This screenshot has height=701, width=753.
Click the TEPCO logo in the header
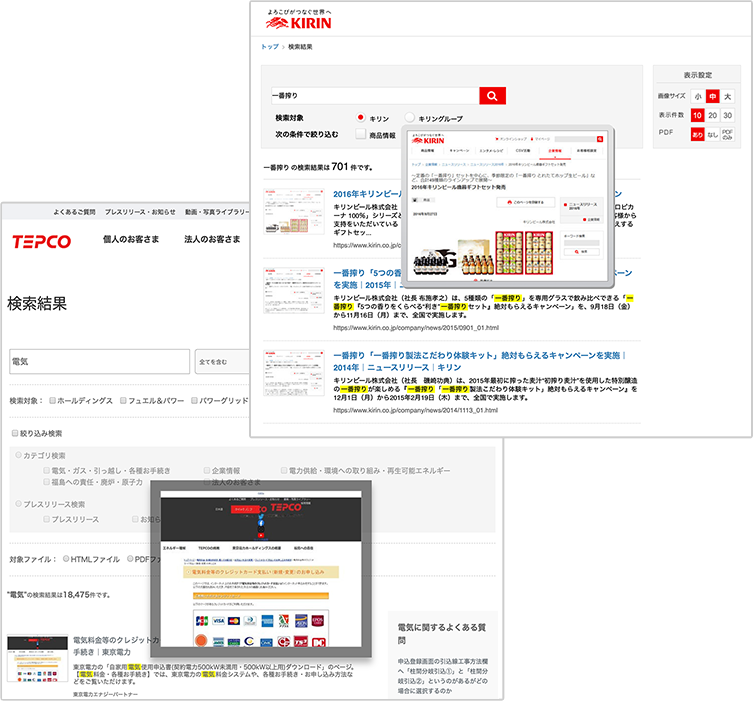(x=42, y=242)
